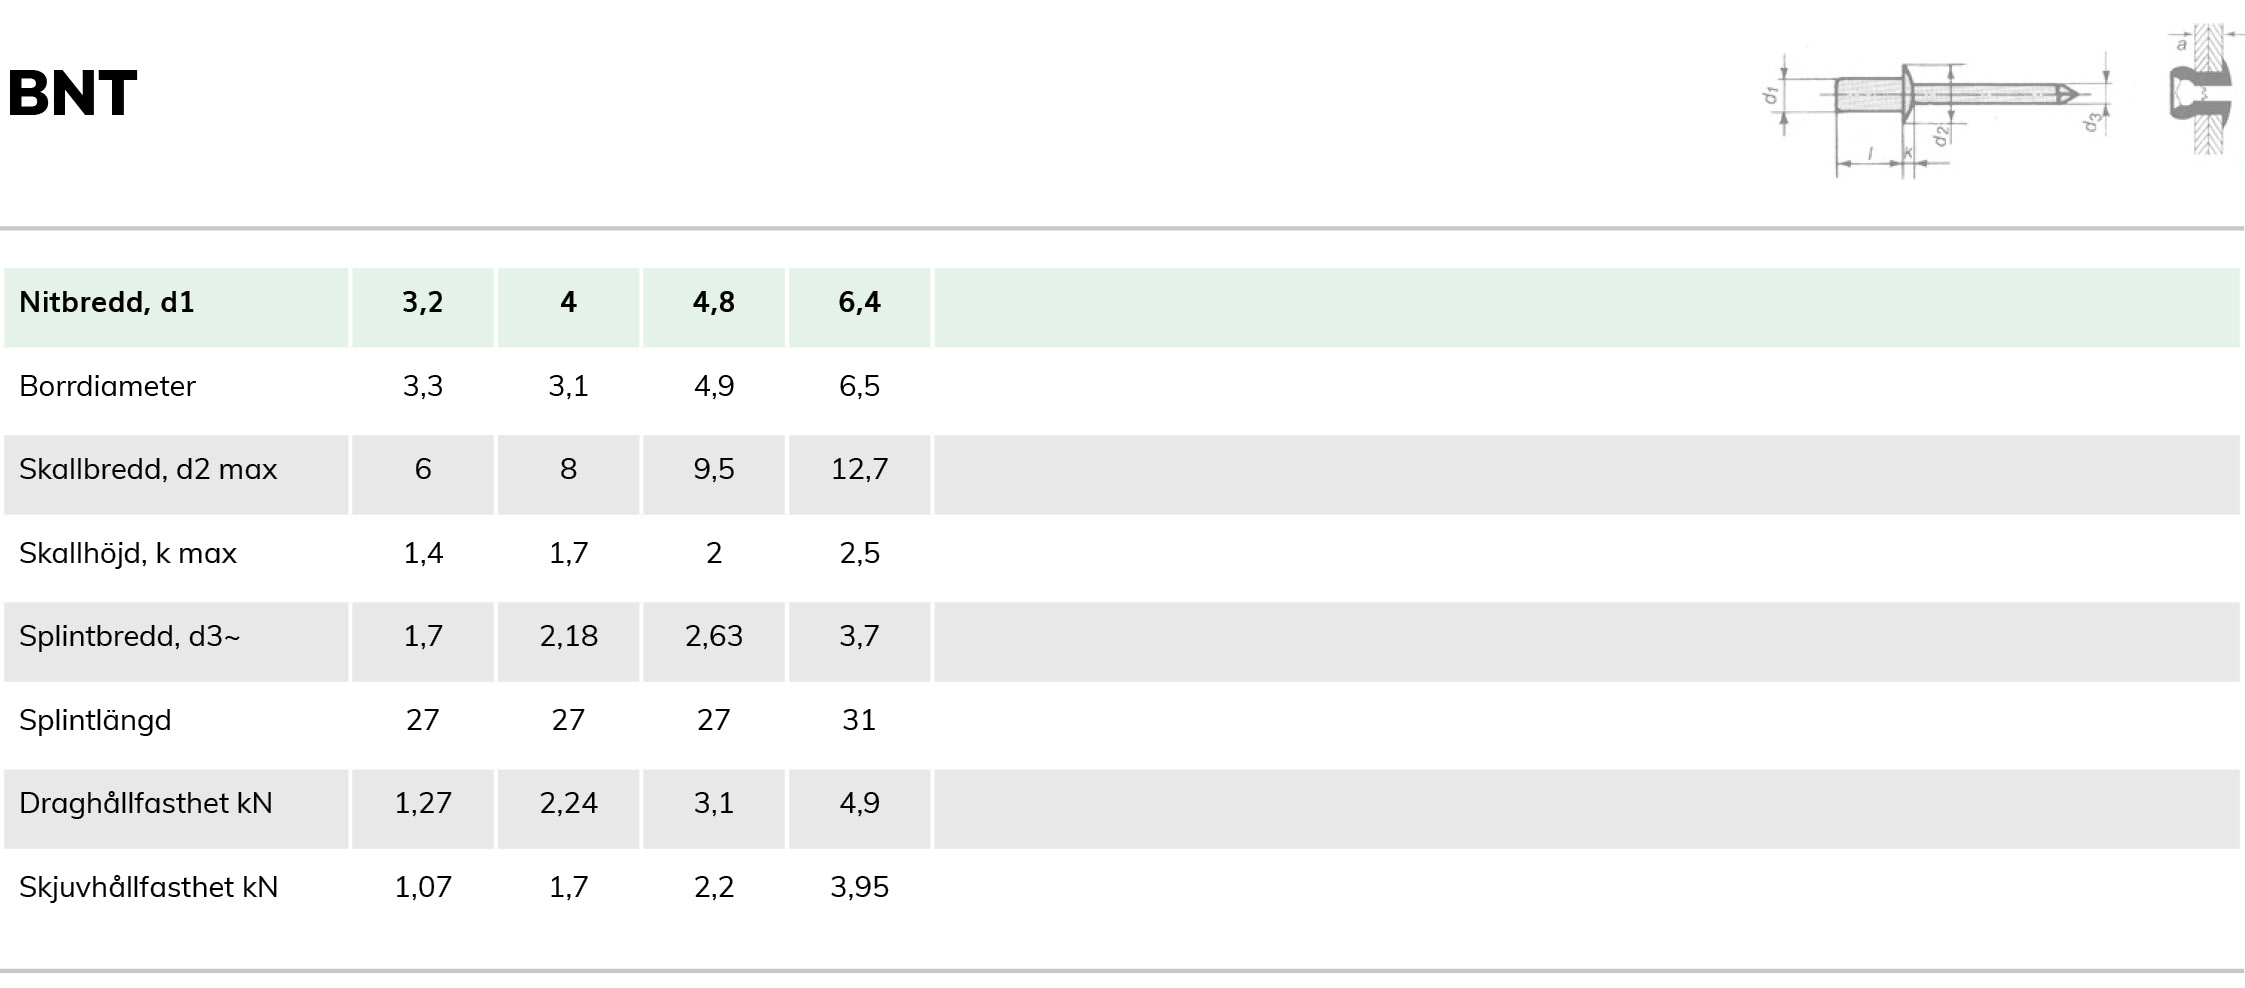The image size is (2245, 988).
Task: Select the "Splintbredd, d3~" row label
Action: (130, 636)
